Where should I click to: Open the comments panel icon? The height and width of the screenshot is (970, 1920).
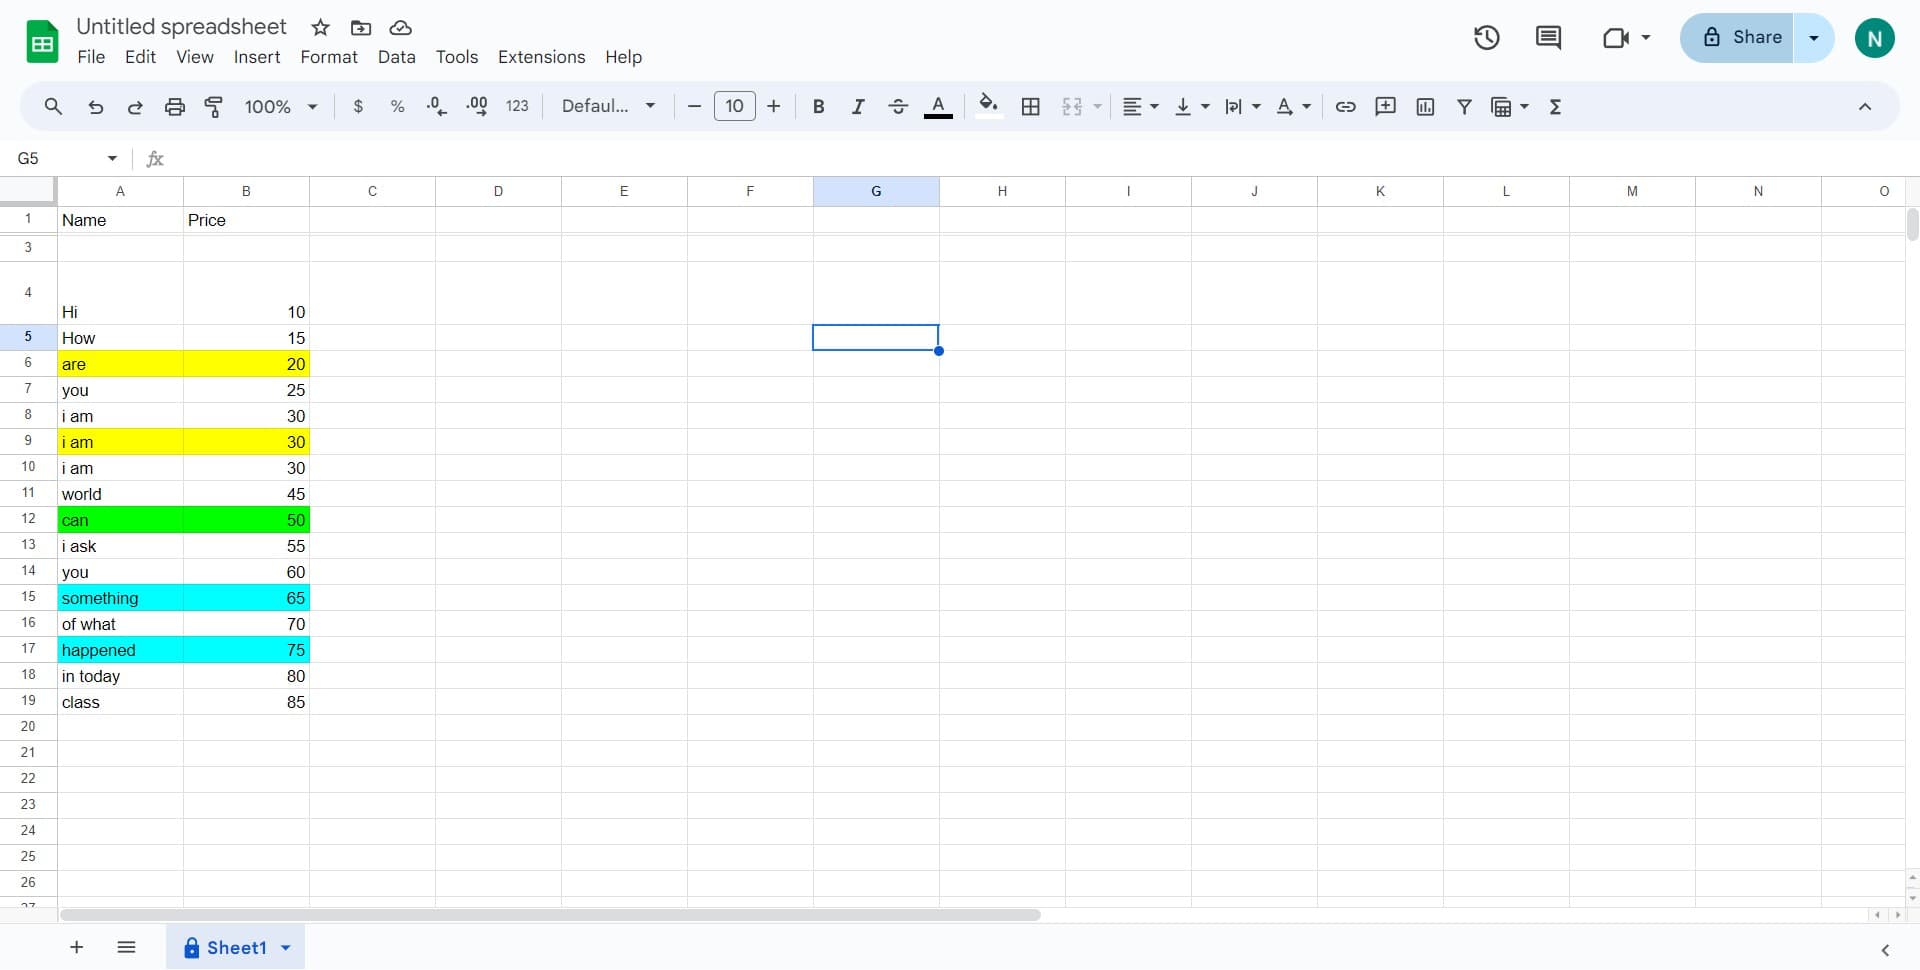pyautogui.click(x=1548, y=38)
